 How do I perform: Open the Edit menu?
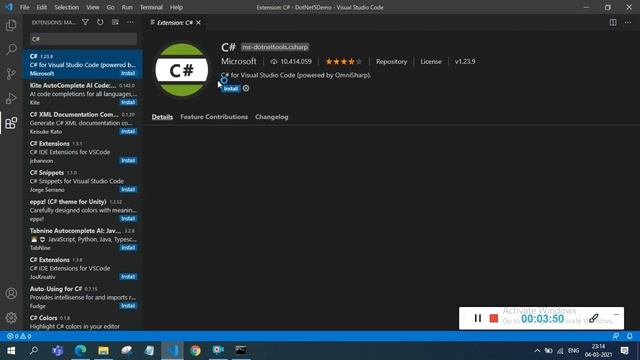coord(42,7)
